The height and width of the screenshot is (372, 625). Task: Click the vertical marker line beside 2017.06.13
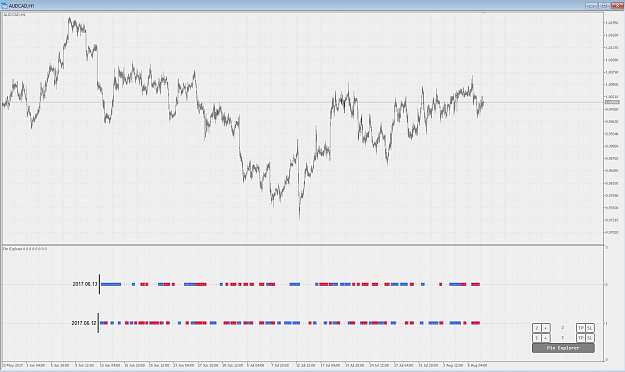(x=99, y=284)
